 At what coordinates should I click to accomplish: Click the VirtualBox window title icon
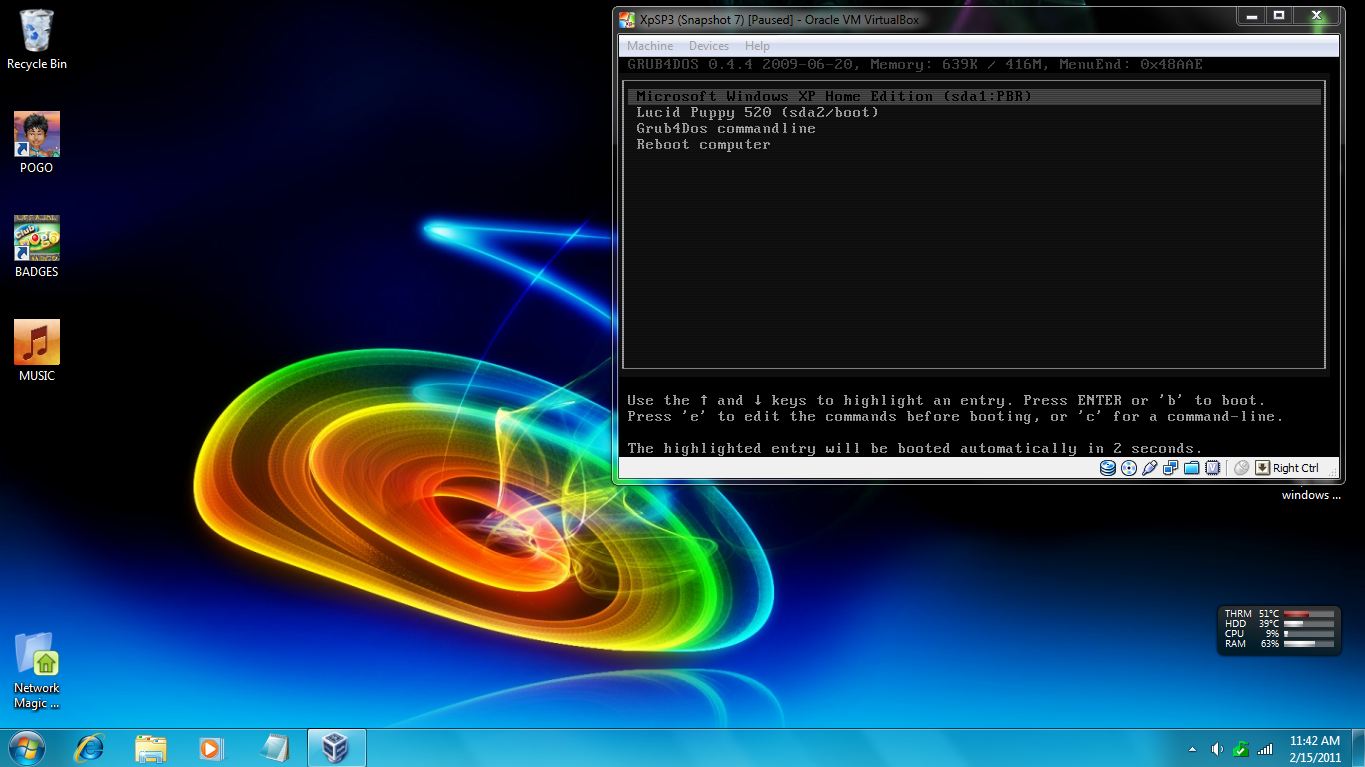[x=627, y=20]
